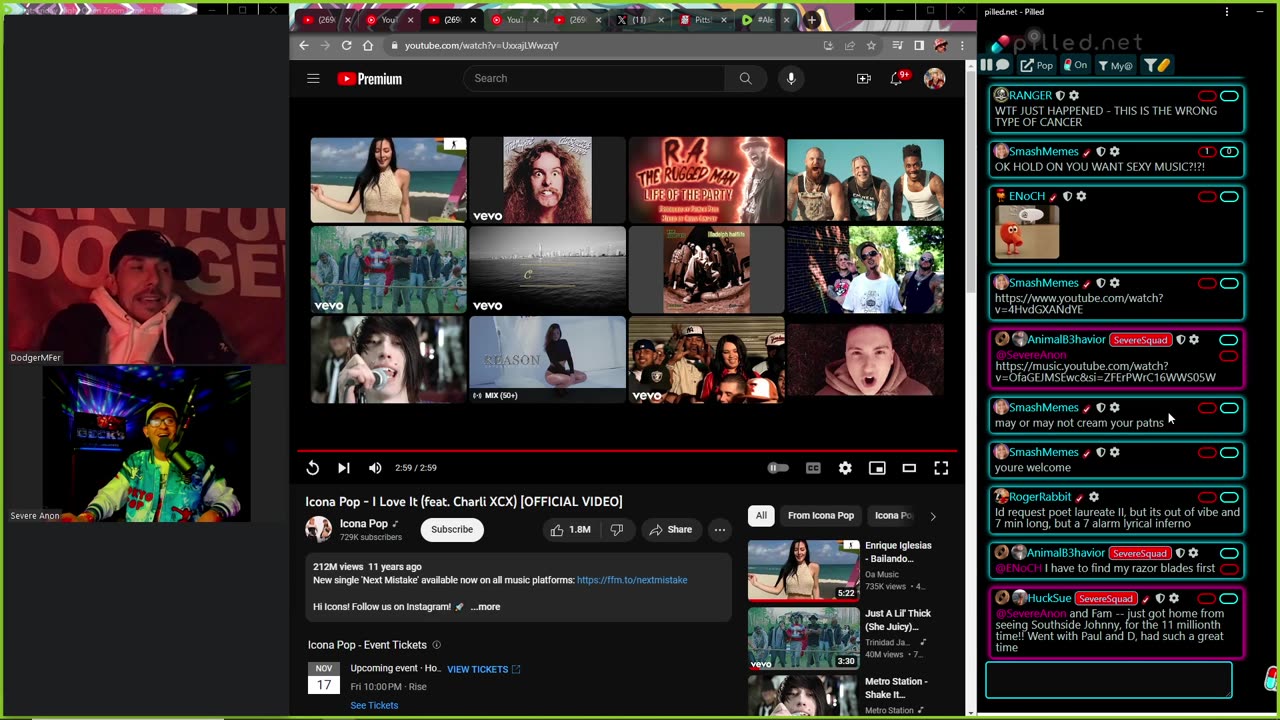The width and height of the screenshot is (1280, 720).
Task: Mute the video volume
Action: coord(375,468)
